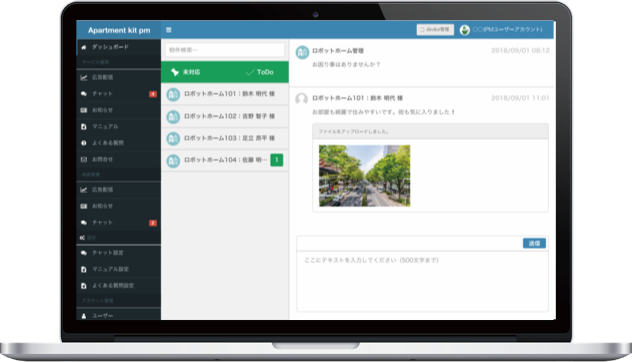Open お知らせ just below チャット badge 4
The width and height of the screenshot is (632, 362).
point(118,110)
